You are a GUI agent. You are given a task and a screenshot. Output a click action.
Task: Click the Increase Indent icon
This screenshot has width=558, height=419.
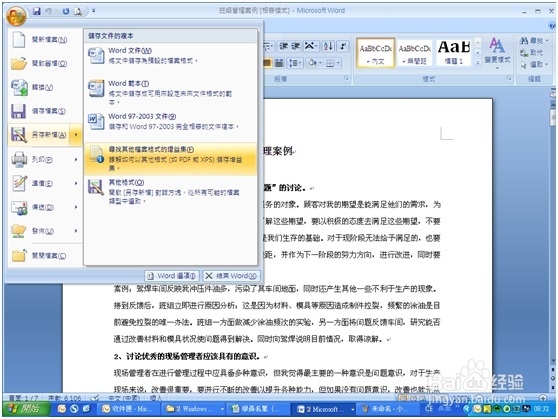(296, 46)
